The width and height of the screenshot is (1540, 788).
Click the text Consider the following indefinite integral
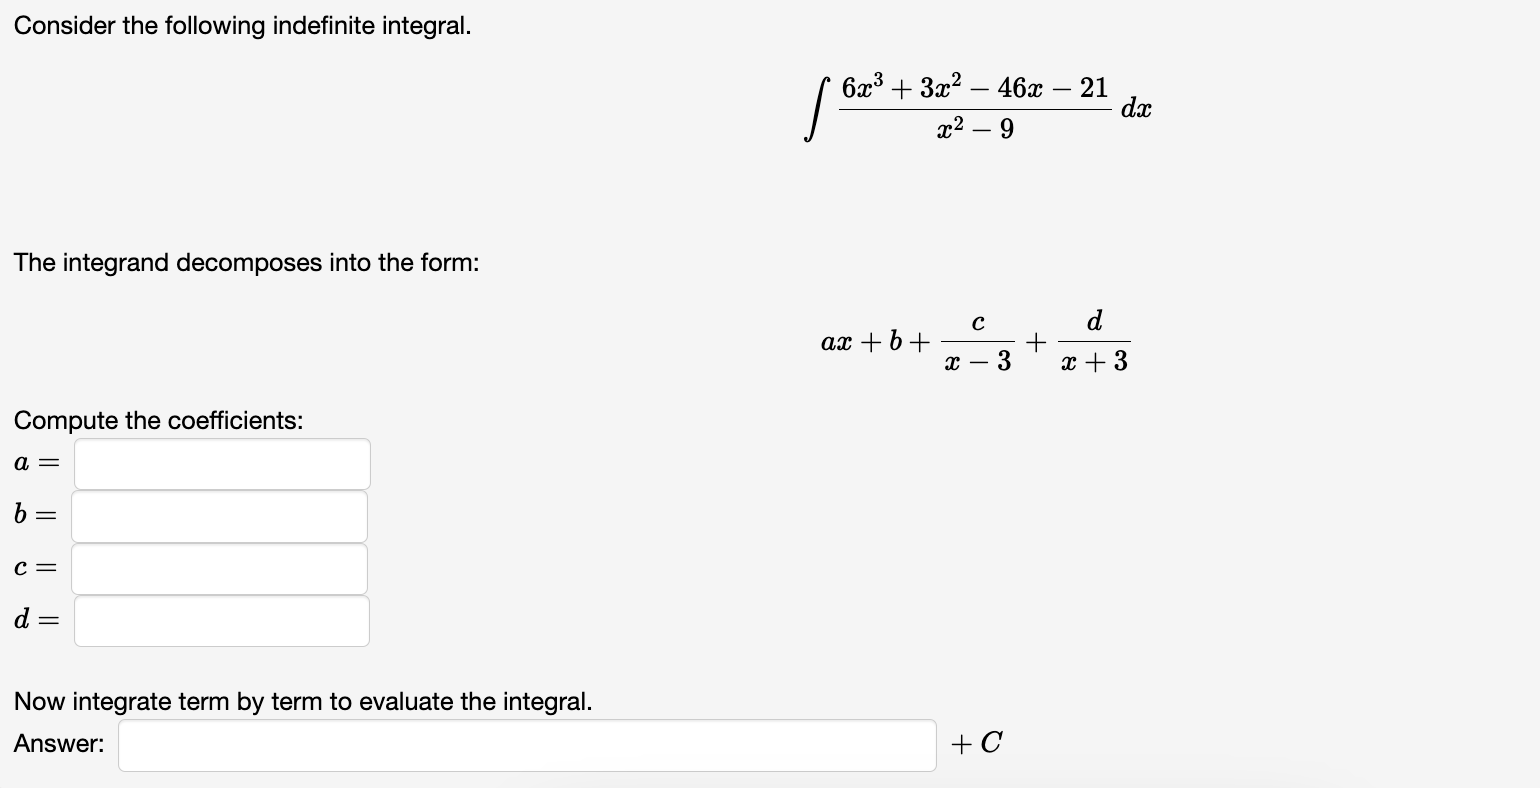point(244,25)
